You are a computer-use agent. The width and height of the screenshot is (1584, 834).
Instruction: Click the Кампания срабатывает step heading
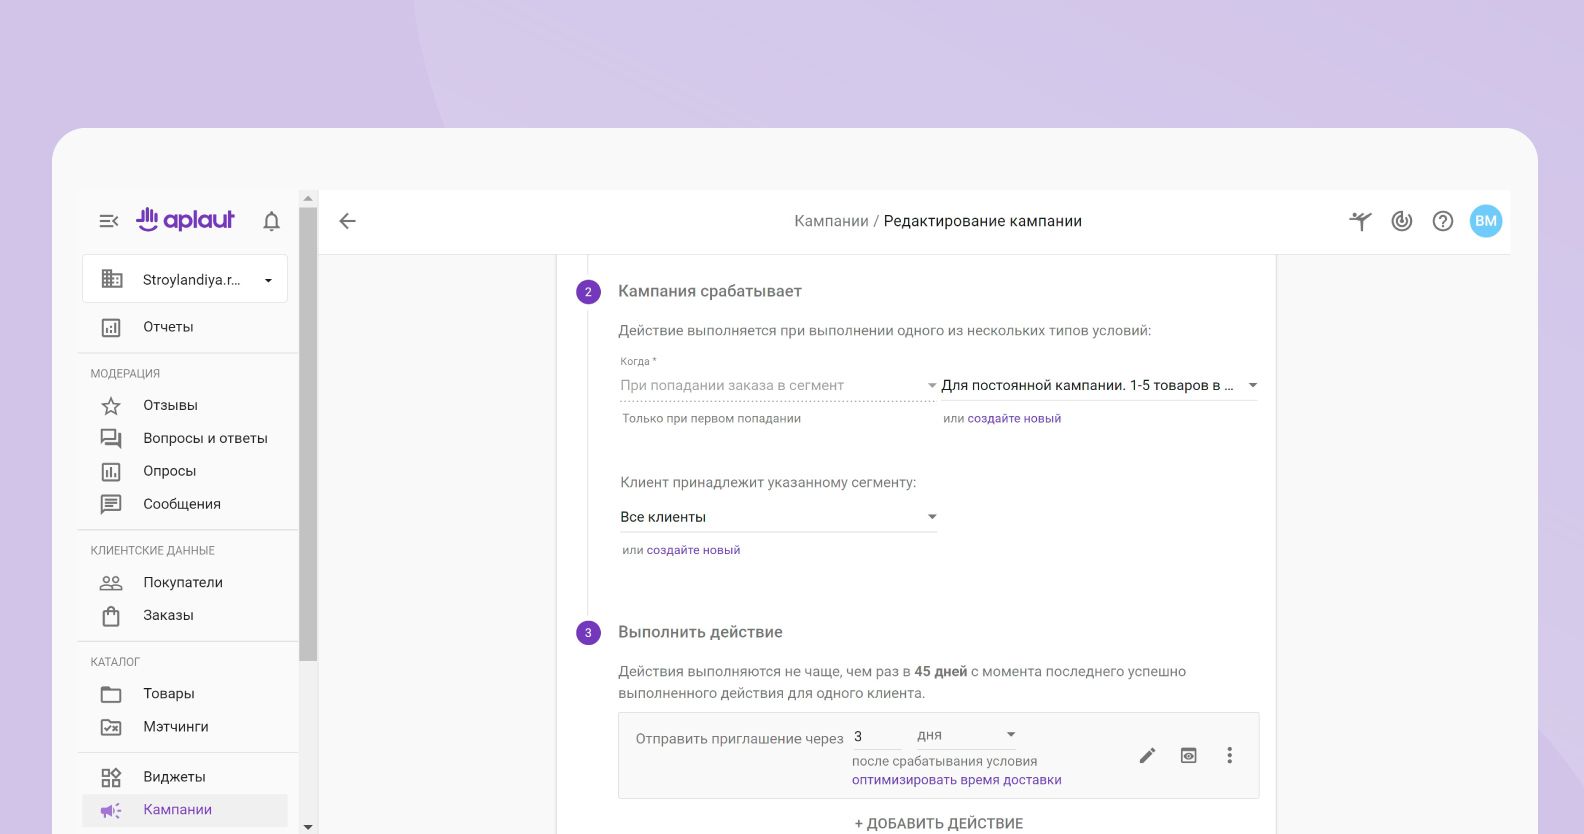pos(710,291)
